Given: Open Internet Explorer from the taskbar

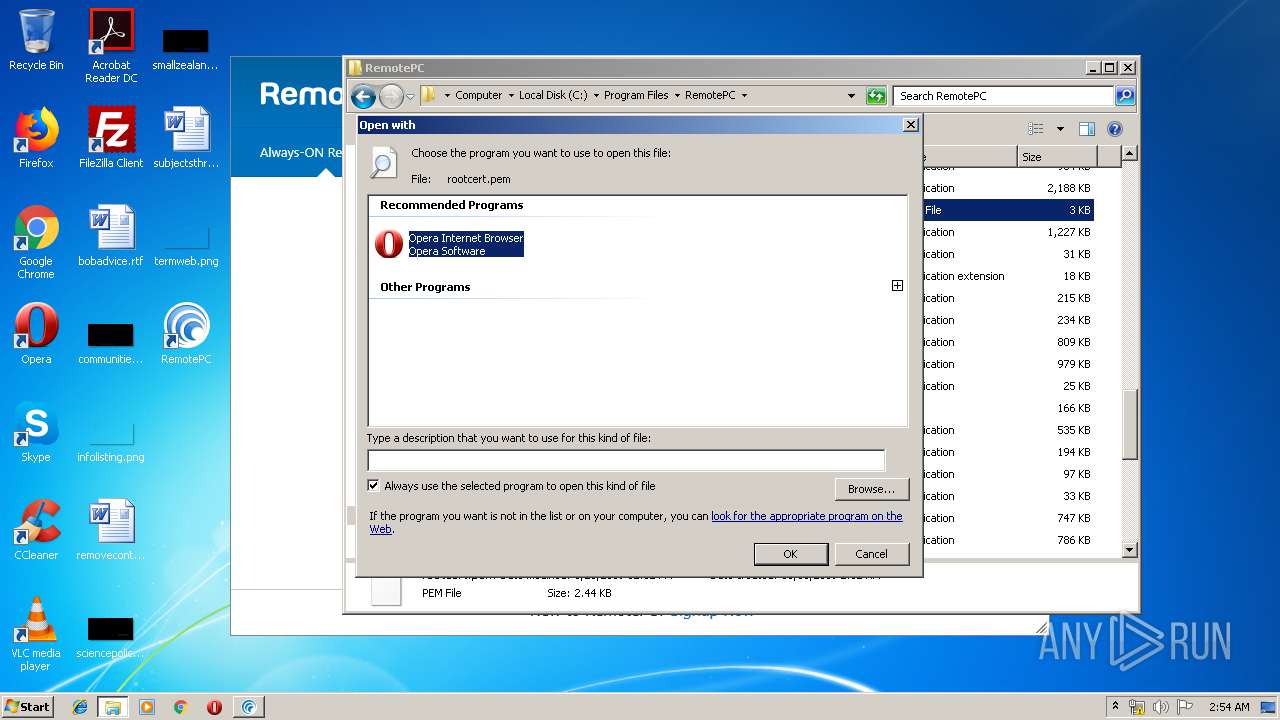Looking at the screenshot, I should click(80, 707).
